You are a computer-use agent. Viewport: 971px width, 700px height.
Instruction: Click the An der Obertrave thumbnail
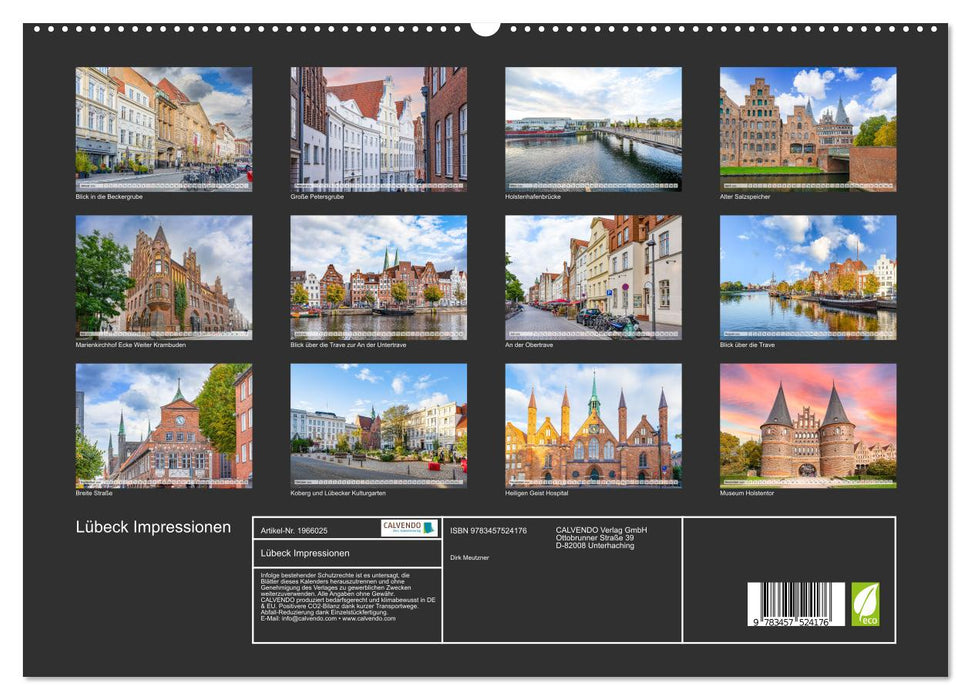click(x=593, y=277)
